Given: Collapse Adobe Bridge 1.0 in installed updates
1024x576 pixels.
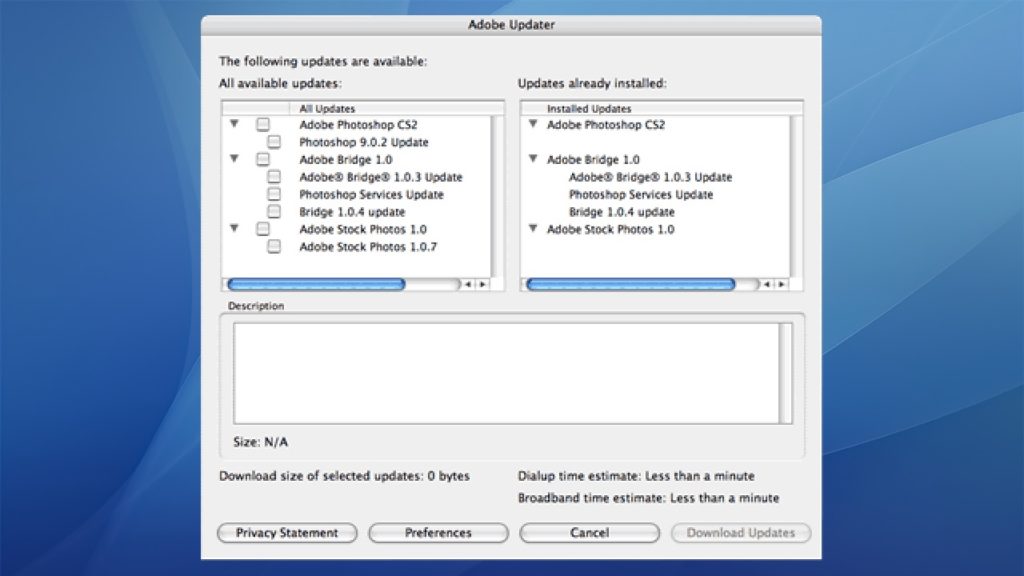Looking at the screenshot, I should pos(534,159).
